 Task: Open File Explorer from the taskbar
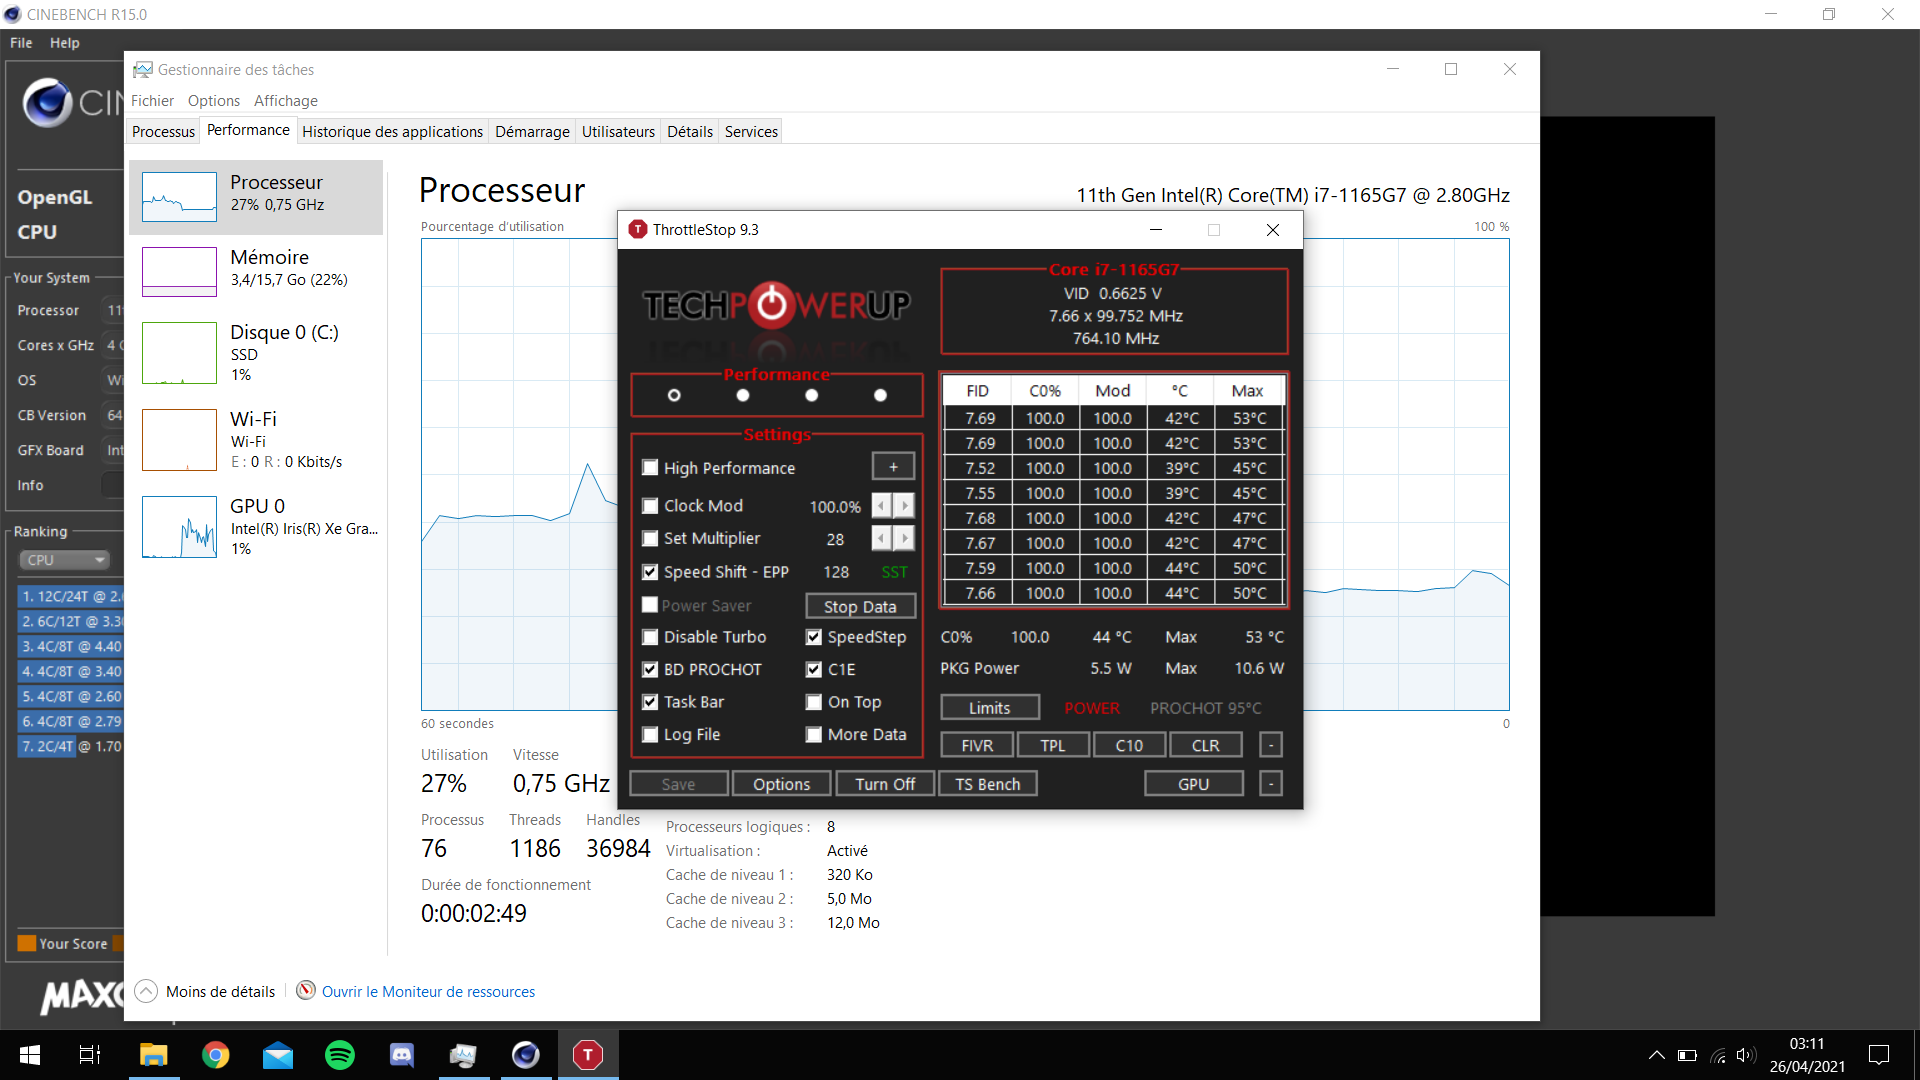click(153, 1055)
